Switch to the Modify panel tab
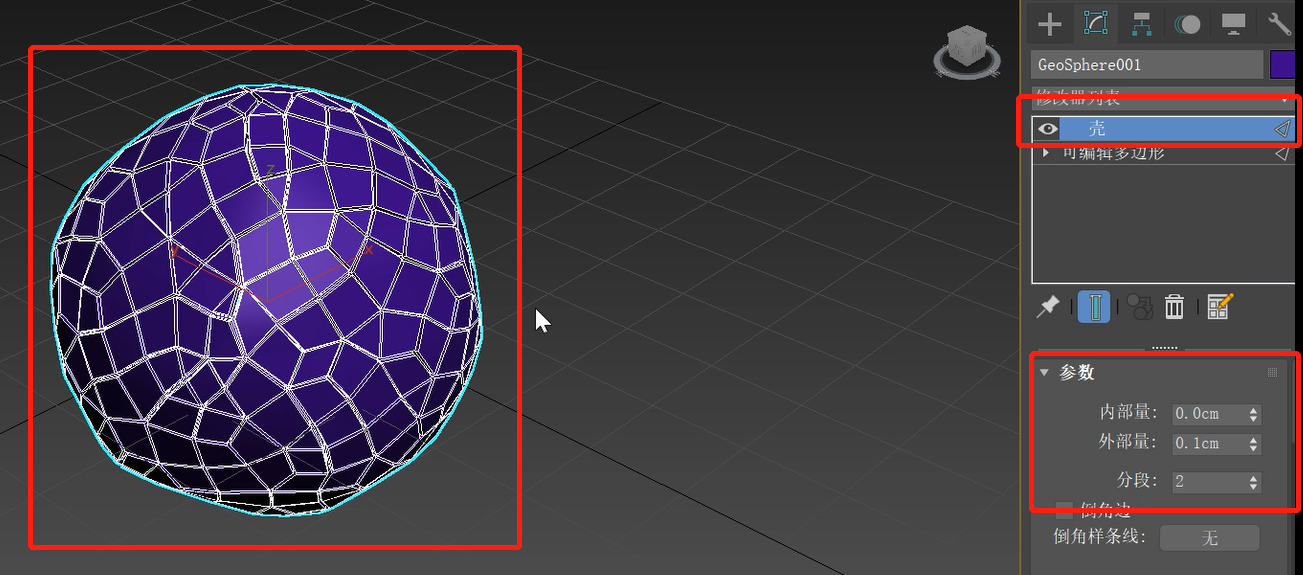This screenshot has height=575, width=1303. 1096,23
